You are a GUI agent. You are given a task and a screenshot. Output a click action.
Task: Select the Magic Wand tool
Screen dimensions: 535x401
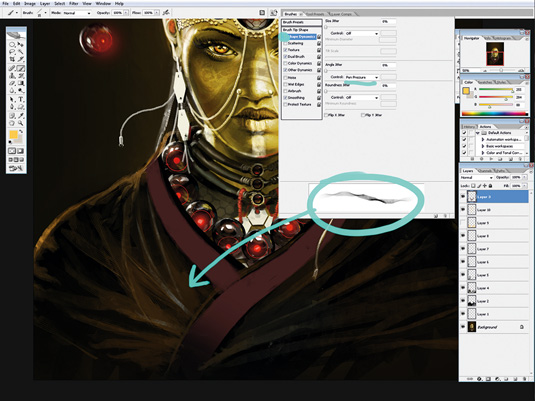(x=20, y=52)
